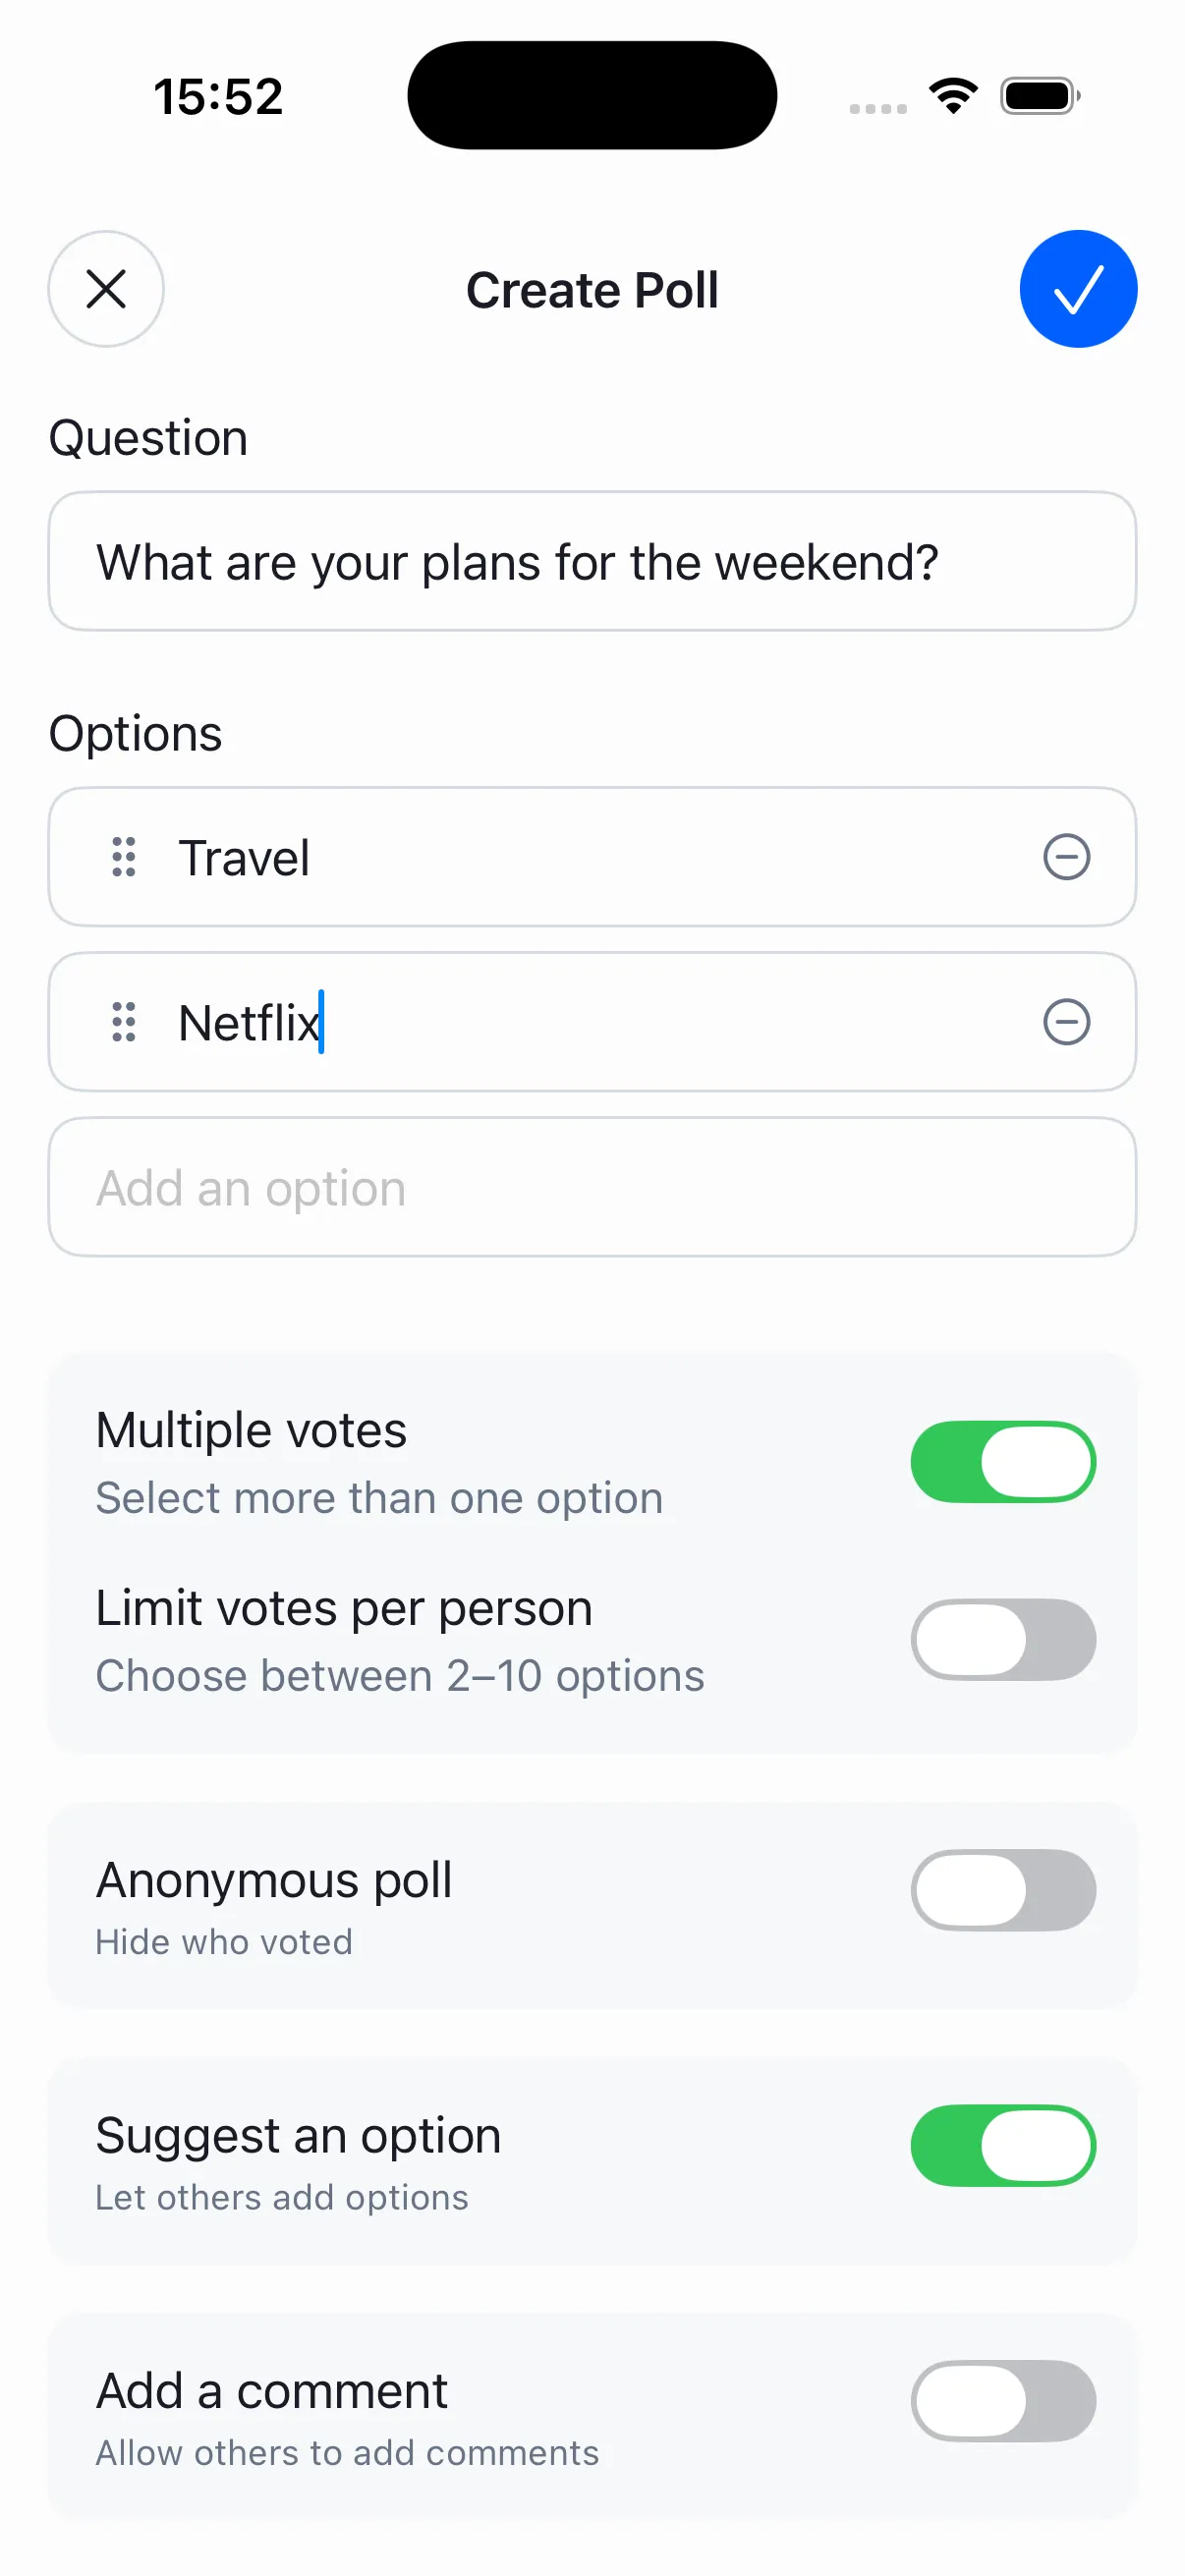
Task: Click the Hide who voted label
Action: (223, 1941)
